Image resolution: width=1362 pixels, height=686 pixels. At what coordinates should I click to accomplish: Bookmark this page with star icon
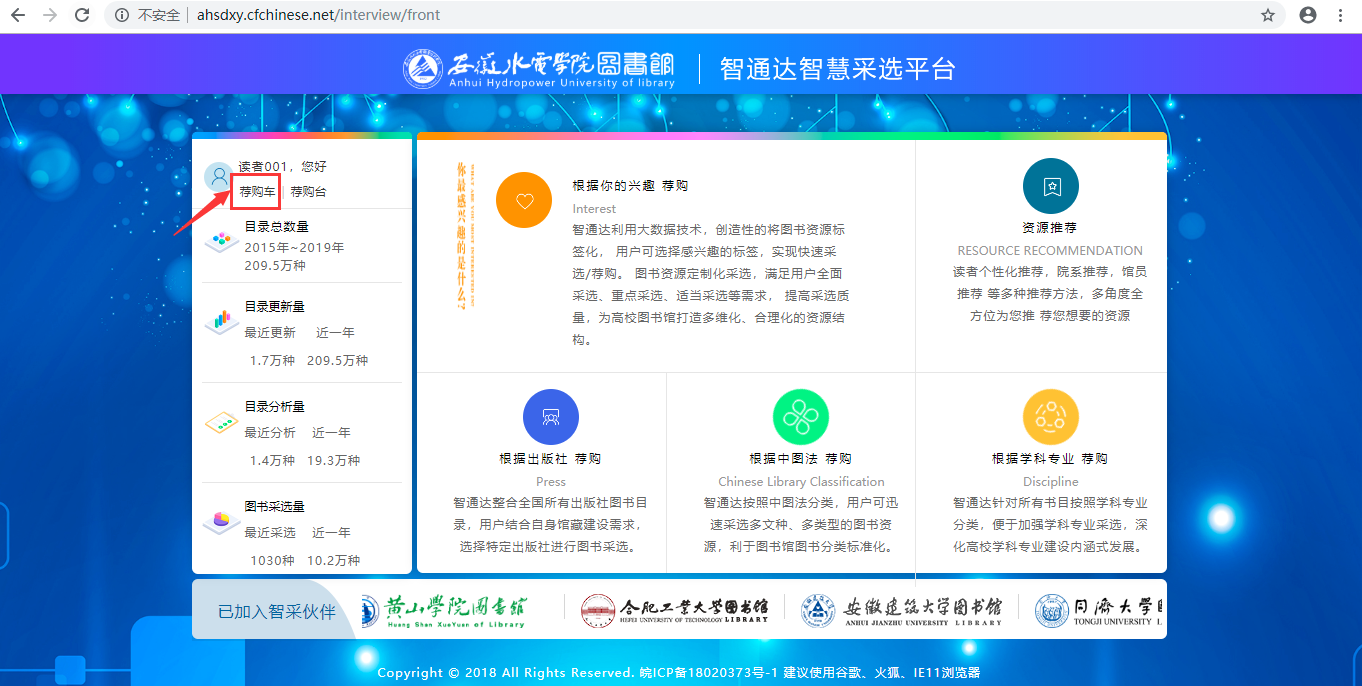coord(1268,15)
